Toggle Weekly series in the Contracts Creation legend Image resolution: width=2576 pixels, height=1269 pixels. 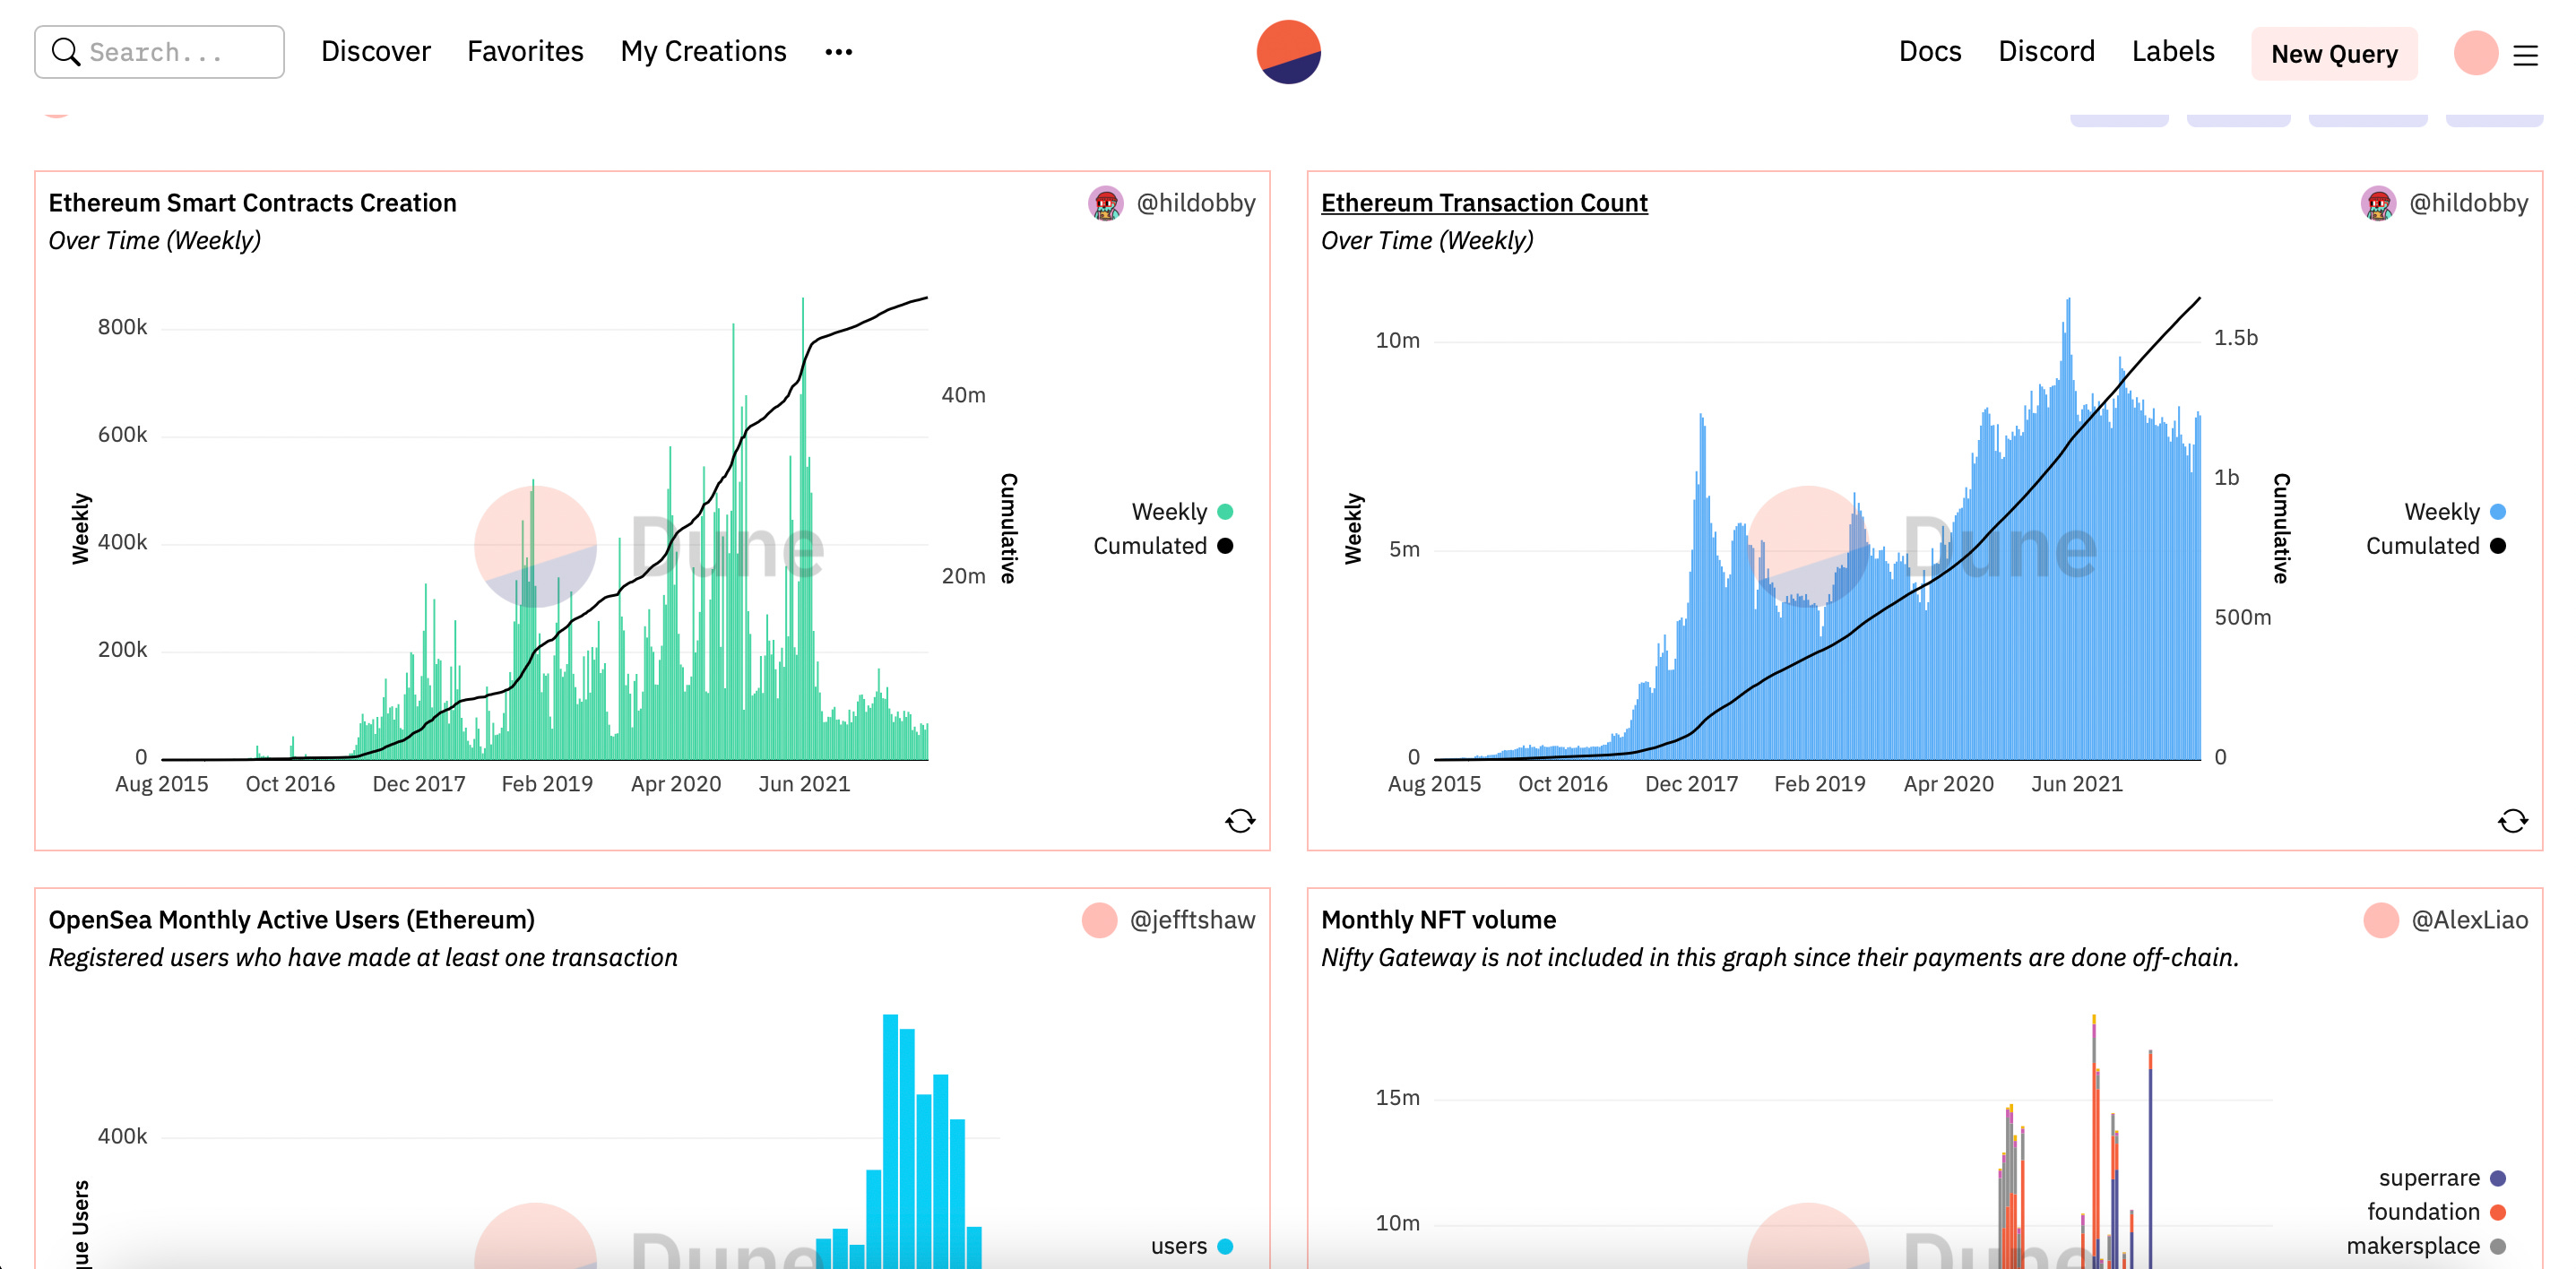click(1169, 512)
